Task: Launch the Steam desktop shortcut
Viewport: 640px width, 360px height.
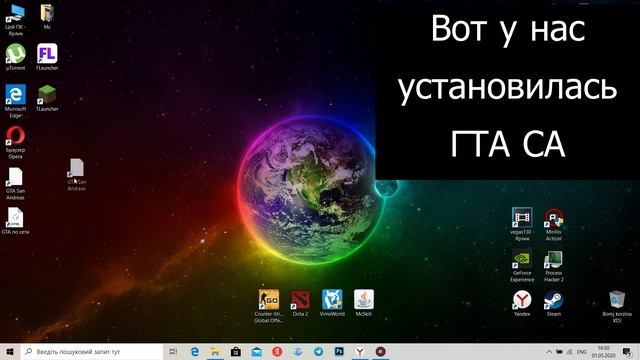Action: point(554,303)
